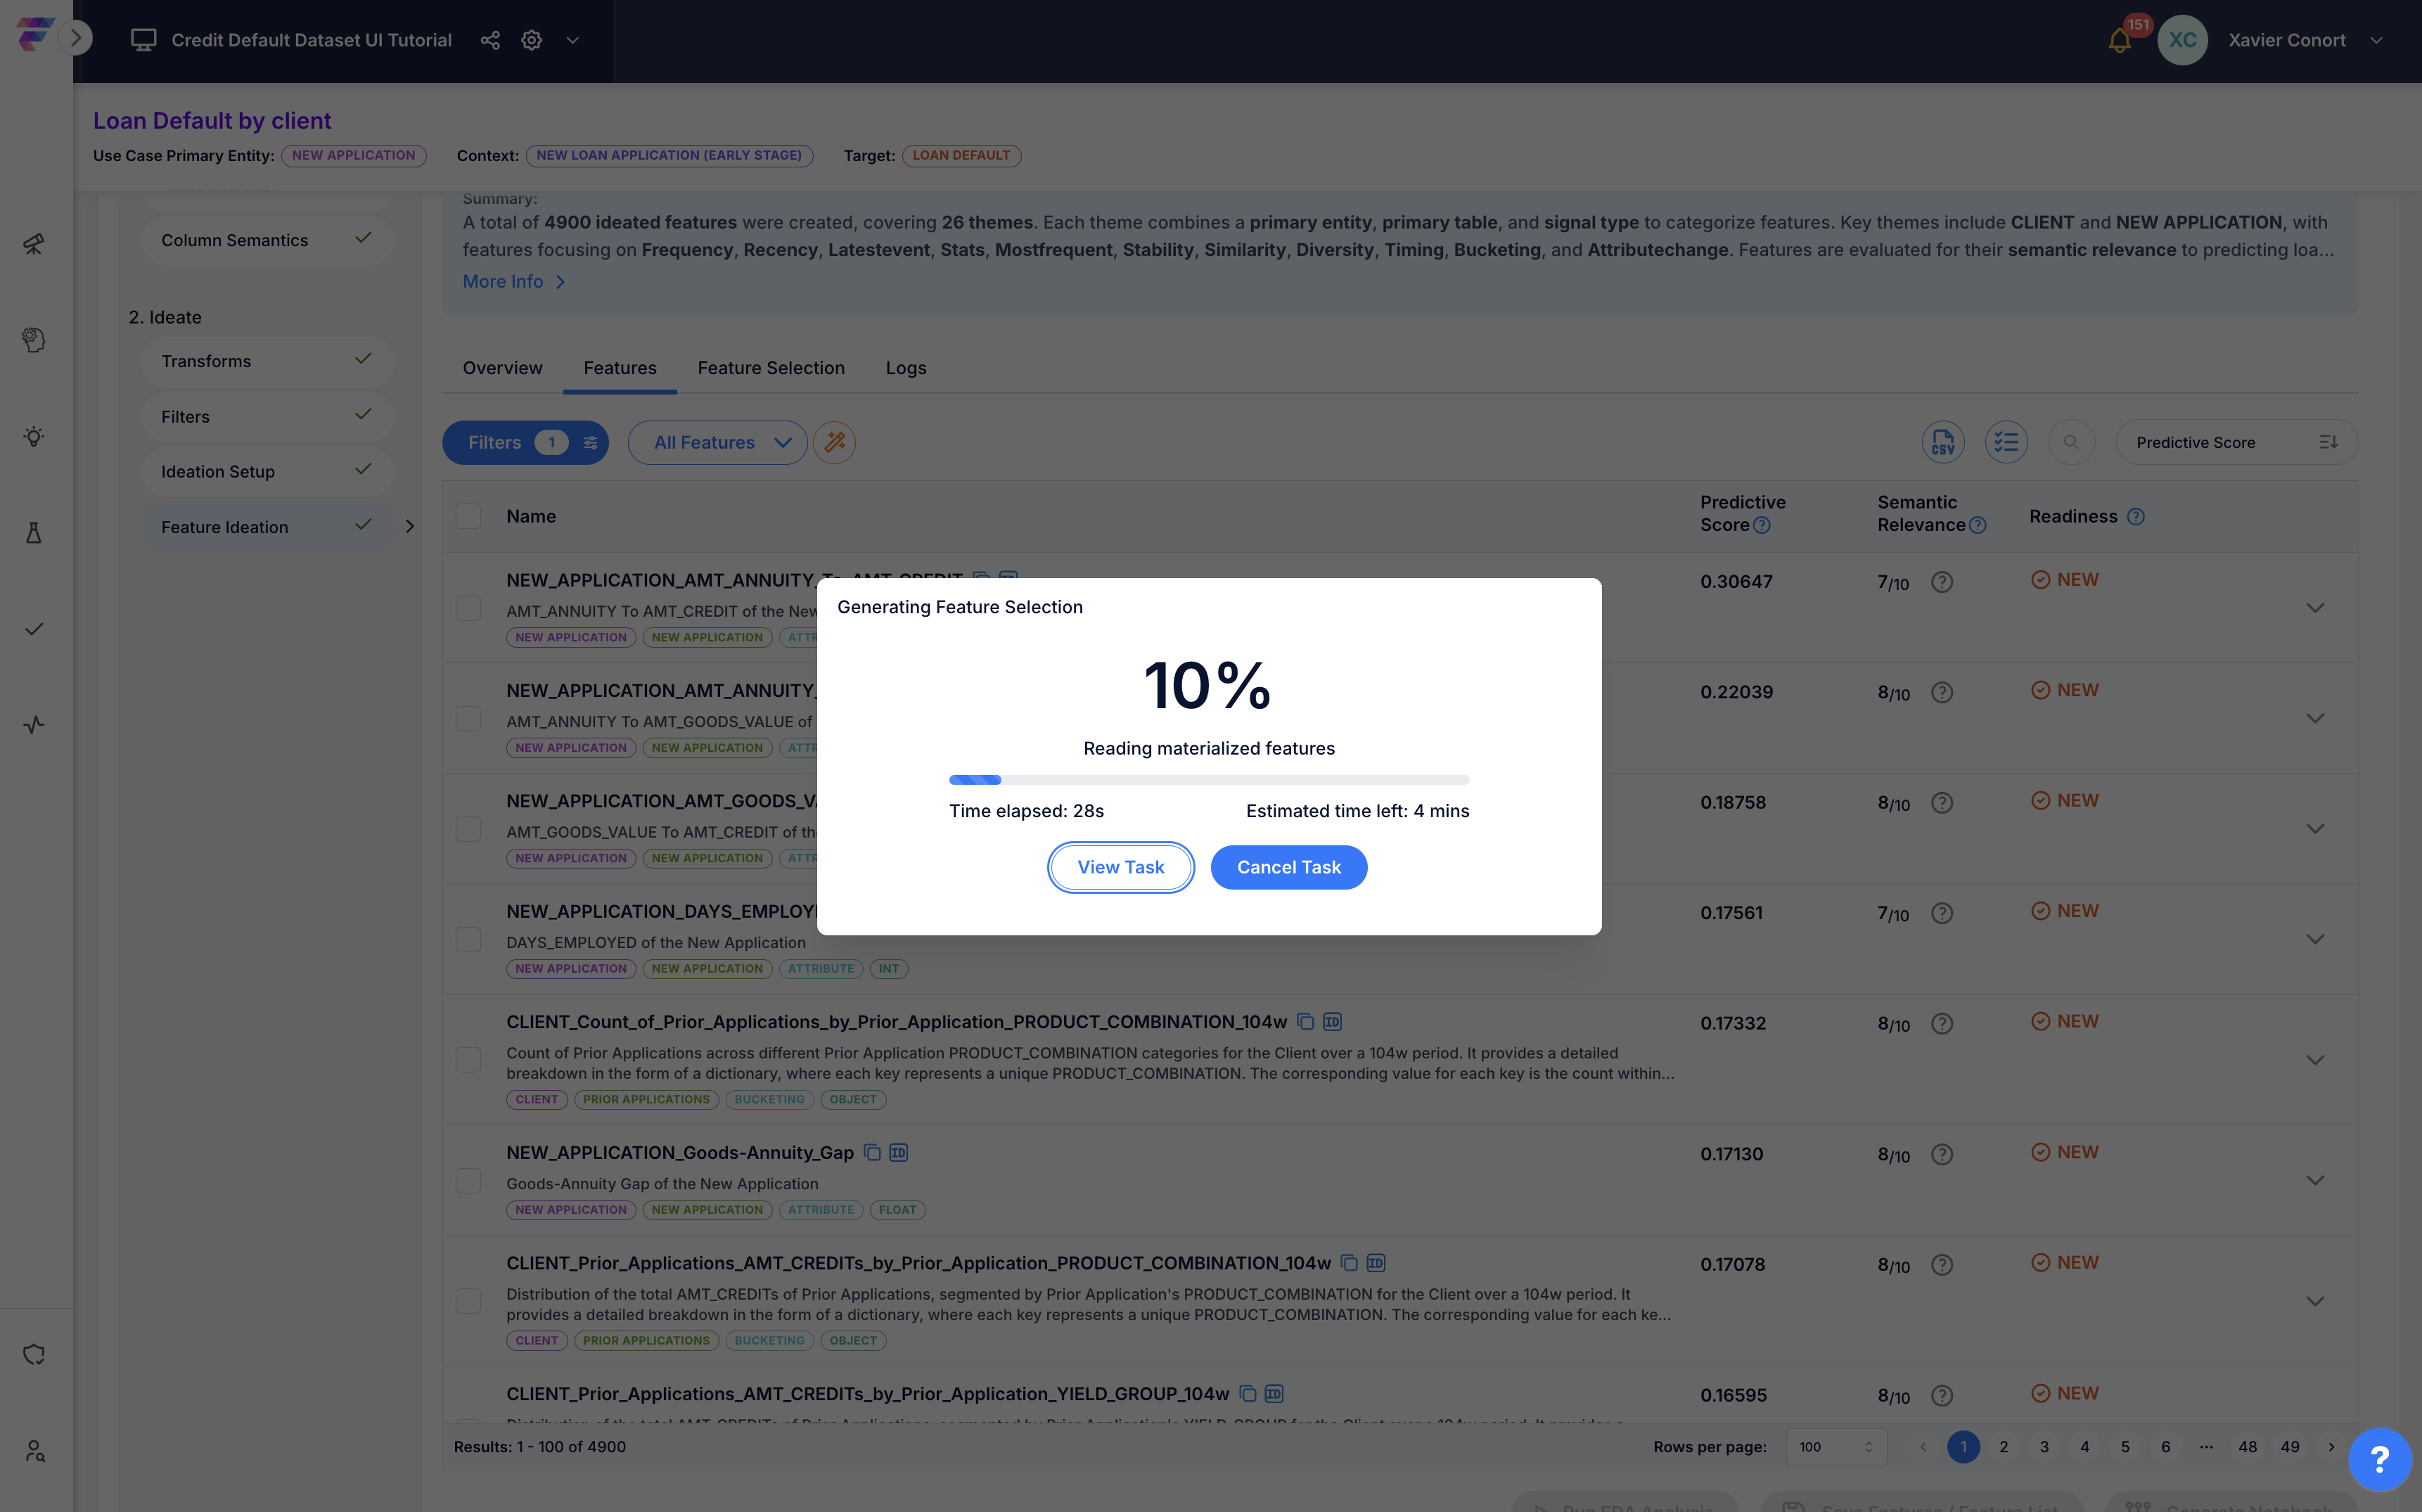The height and width of the screenshot is (1512, 2422).
Task: Go to results page 2
Action: (x=2004, y=1447)
